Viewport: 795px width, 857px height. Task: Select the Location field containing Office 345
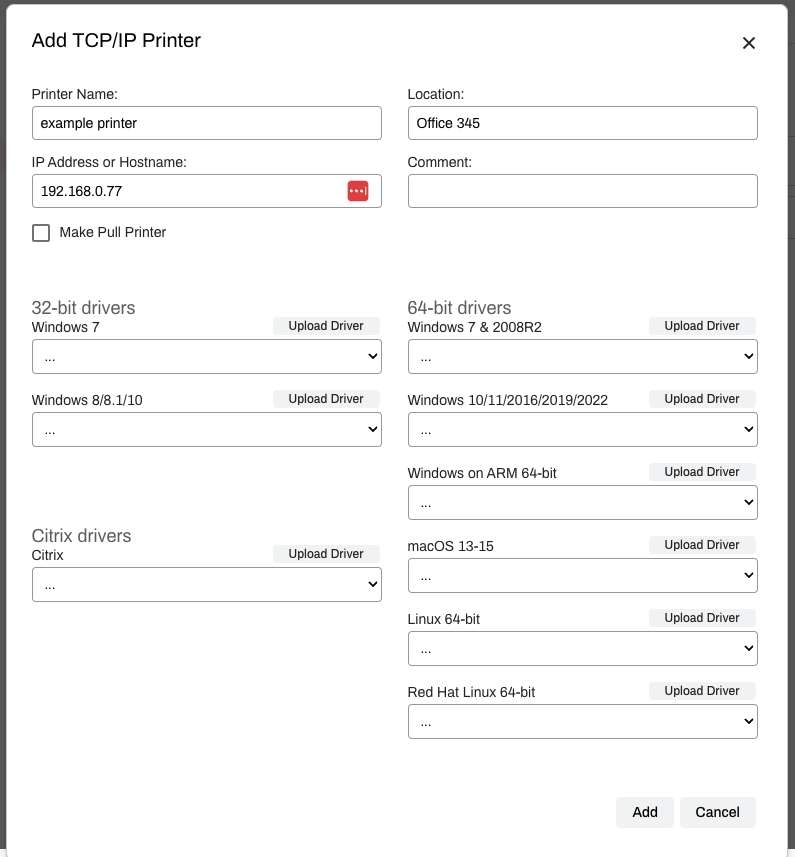point(582,123)
